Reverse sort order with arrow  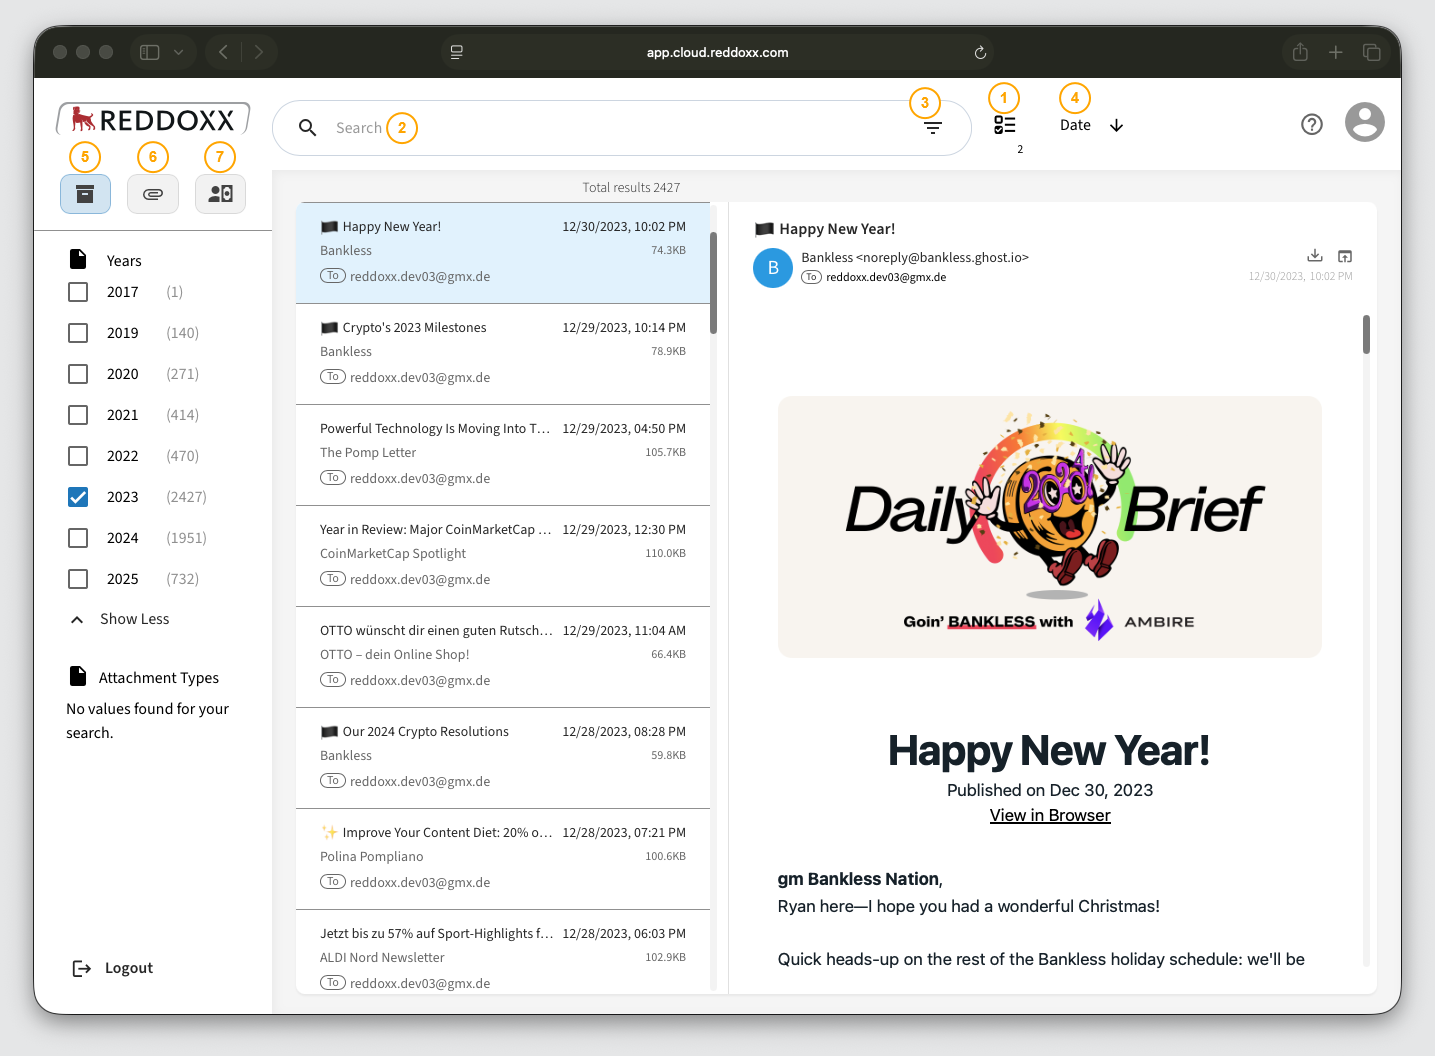(x=1117, y=126)
